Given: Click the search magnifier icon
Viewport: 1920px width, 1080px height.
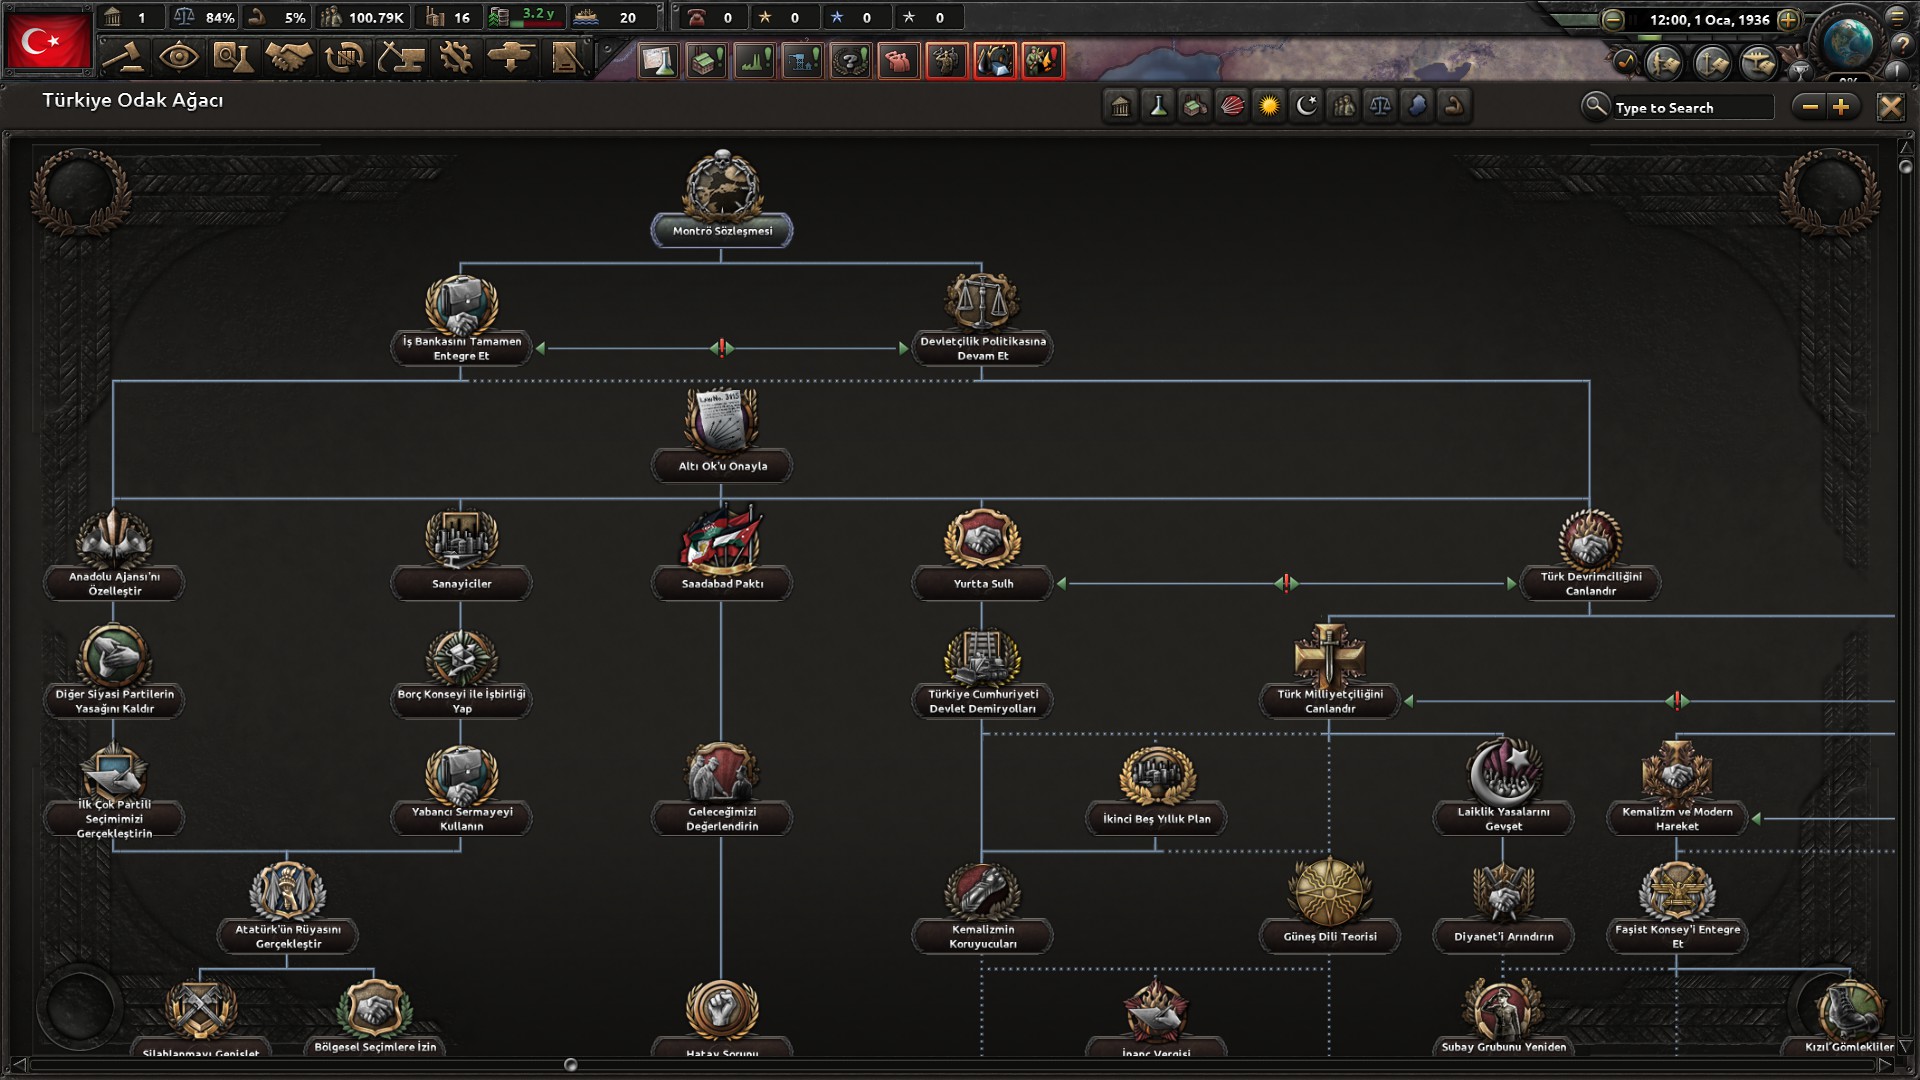Looking at the screenshot, I should 1595,106.
